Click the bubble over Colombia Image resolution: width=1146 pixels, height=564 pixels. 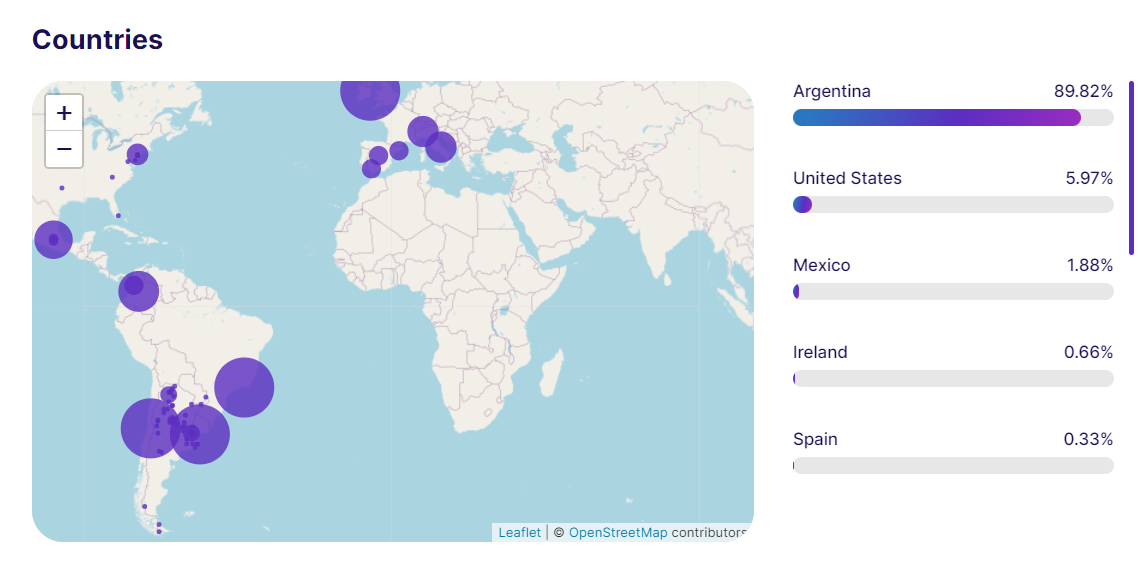(139, 291)
